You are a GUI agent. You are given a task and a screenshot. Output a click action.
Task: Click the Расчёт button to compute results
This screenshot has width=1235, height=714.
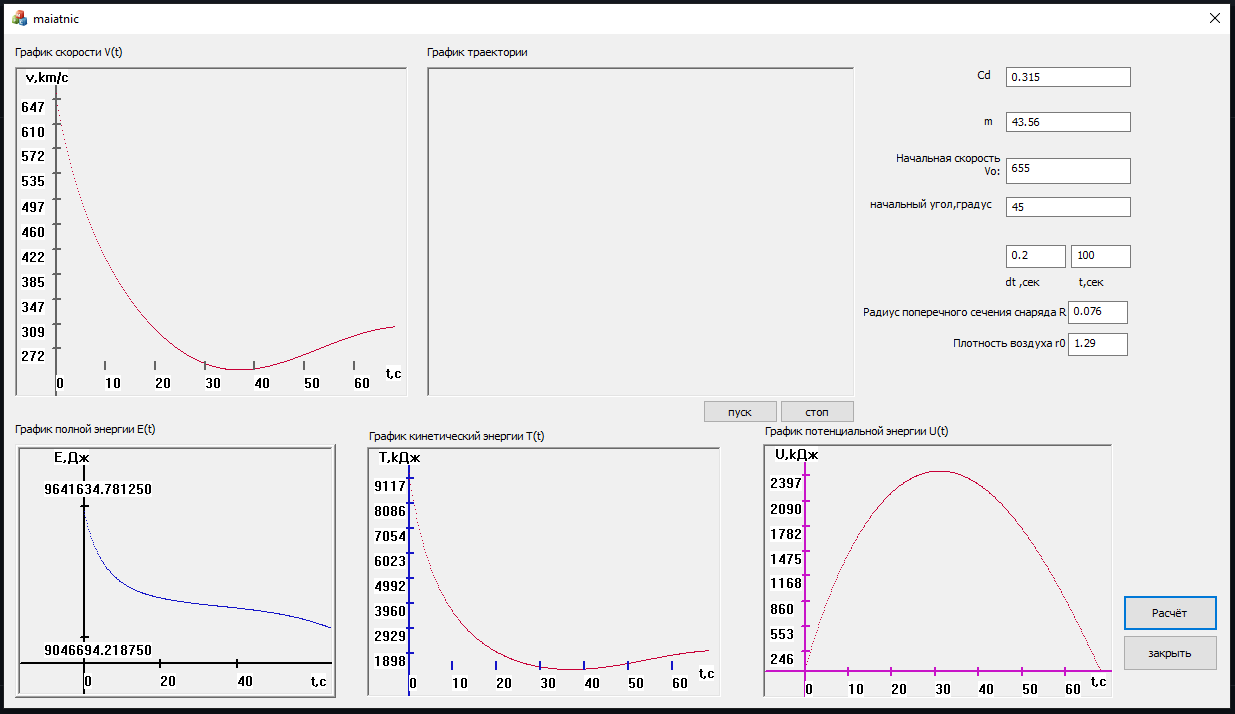(x=1170, y=613)
